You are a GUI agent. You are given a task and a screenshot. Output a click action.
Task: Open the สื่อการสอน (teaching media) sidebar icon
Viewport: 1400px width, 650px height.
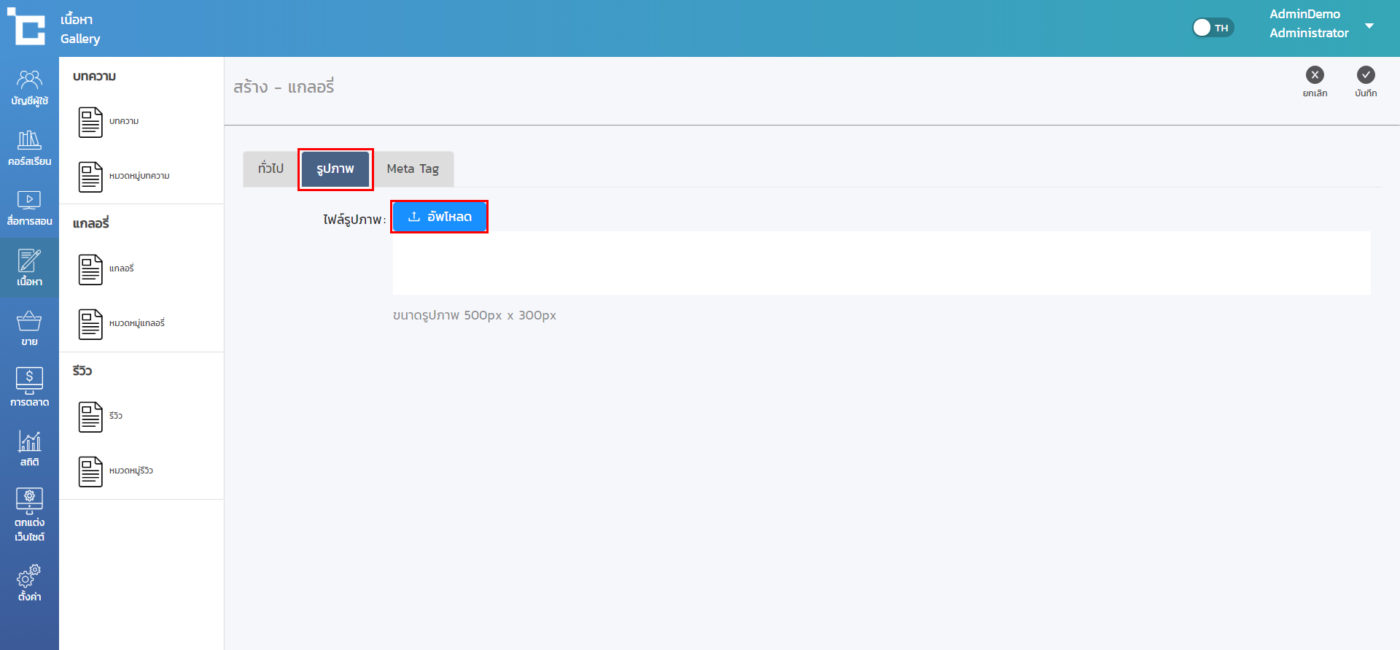click(29, 207)
